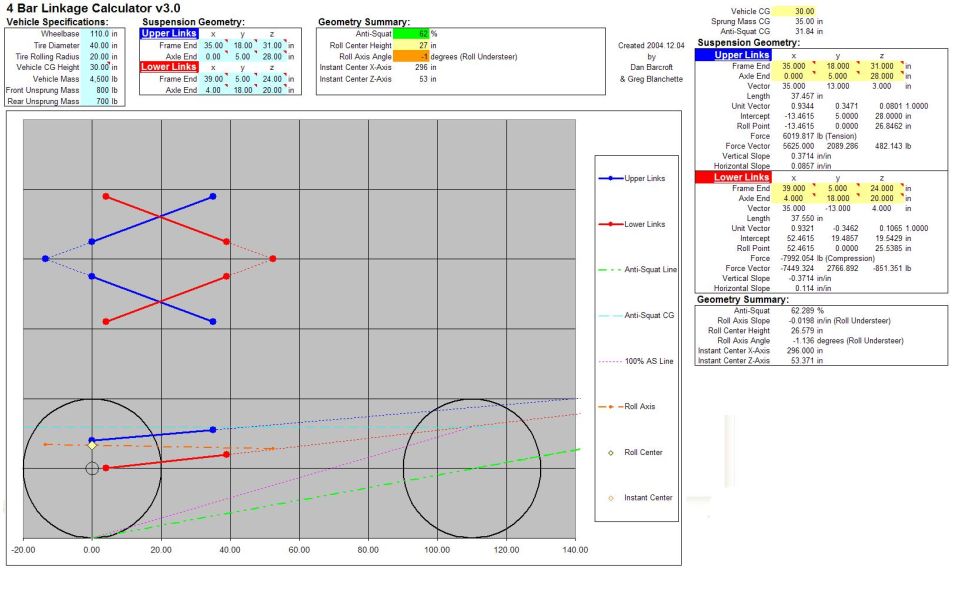Viewport: 960px width, 602px height.
Task: Click the -20.00 x-axis label on chart
Action: 23,550
